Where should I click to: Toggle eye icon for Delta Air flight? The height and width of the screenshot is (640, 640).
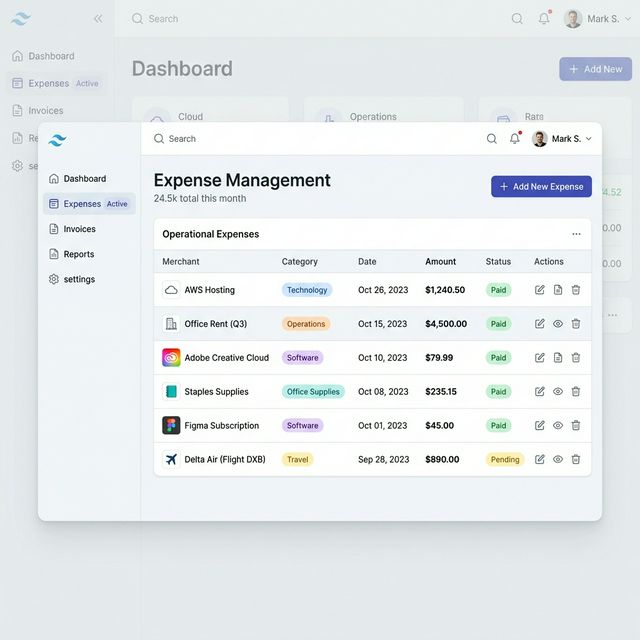point(558,460)
